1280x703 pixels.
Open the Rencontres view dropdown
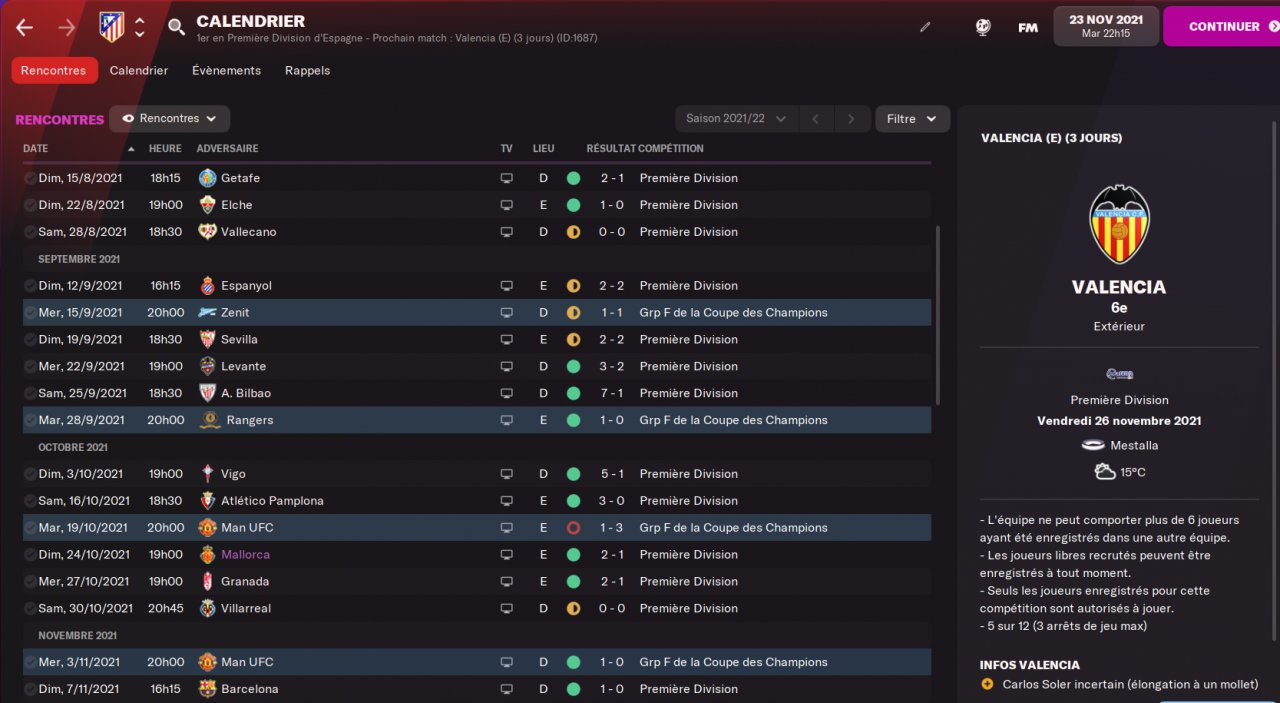pyautogui.click(x=170, y=119)
